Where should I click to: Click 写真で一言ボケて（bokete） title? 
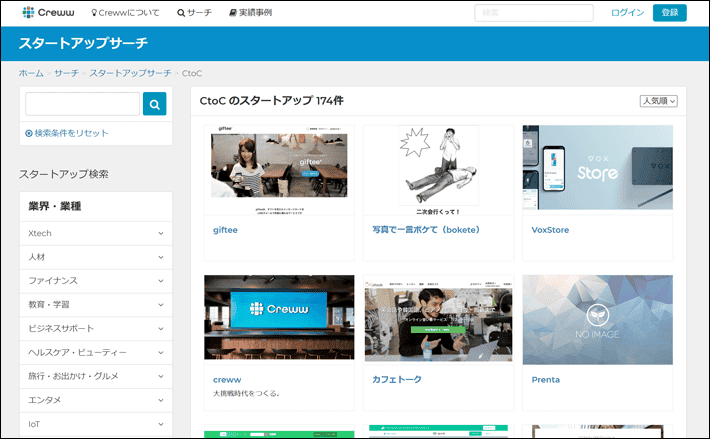coord(426,230)
